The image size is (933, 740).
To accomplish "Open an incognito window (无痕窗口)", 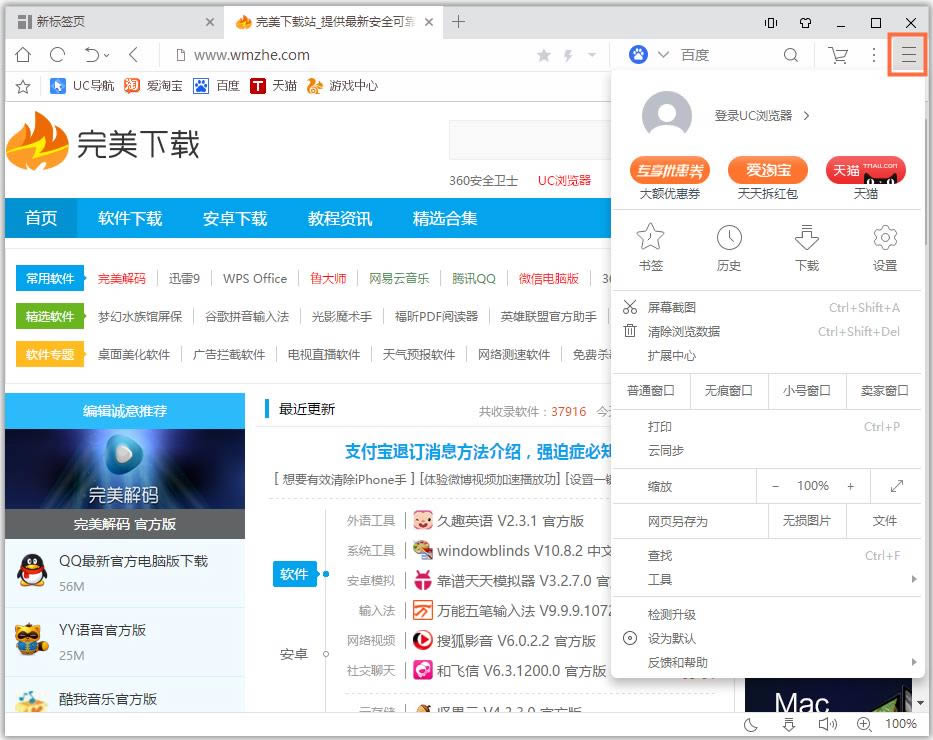I will tap(728, 391).
